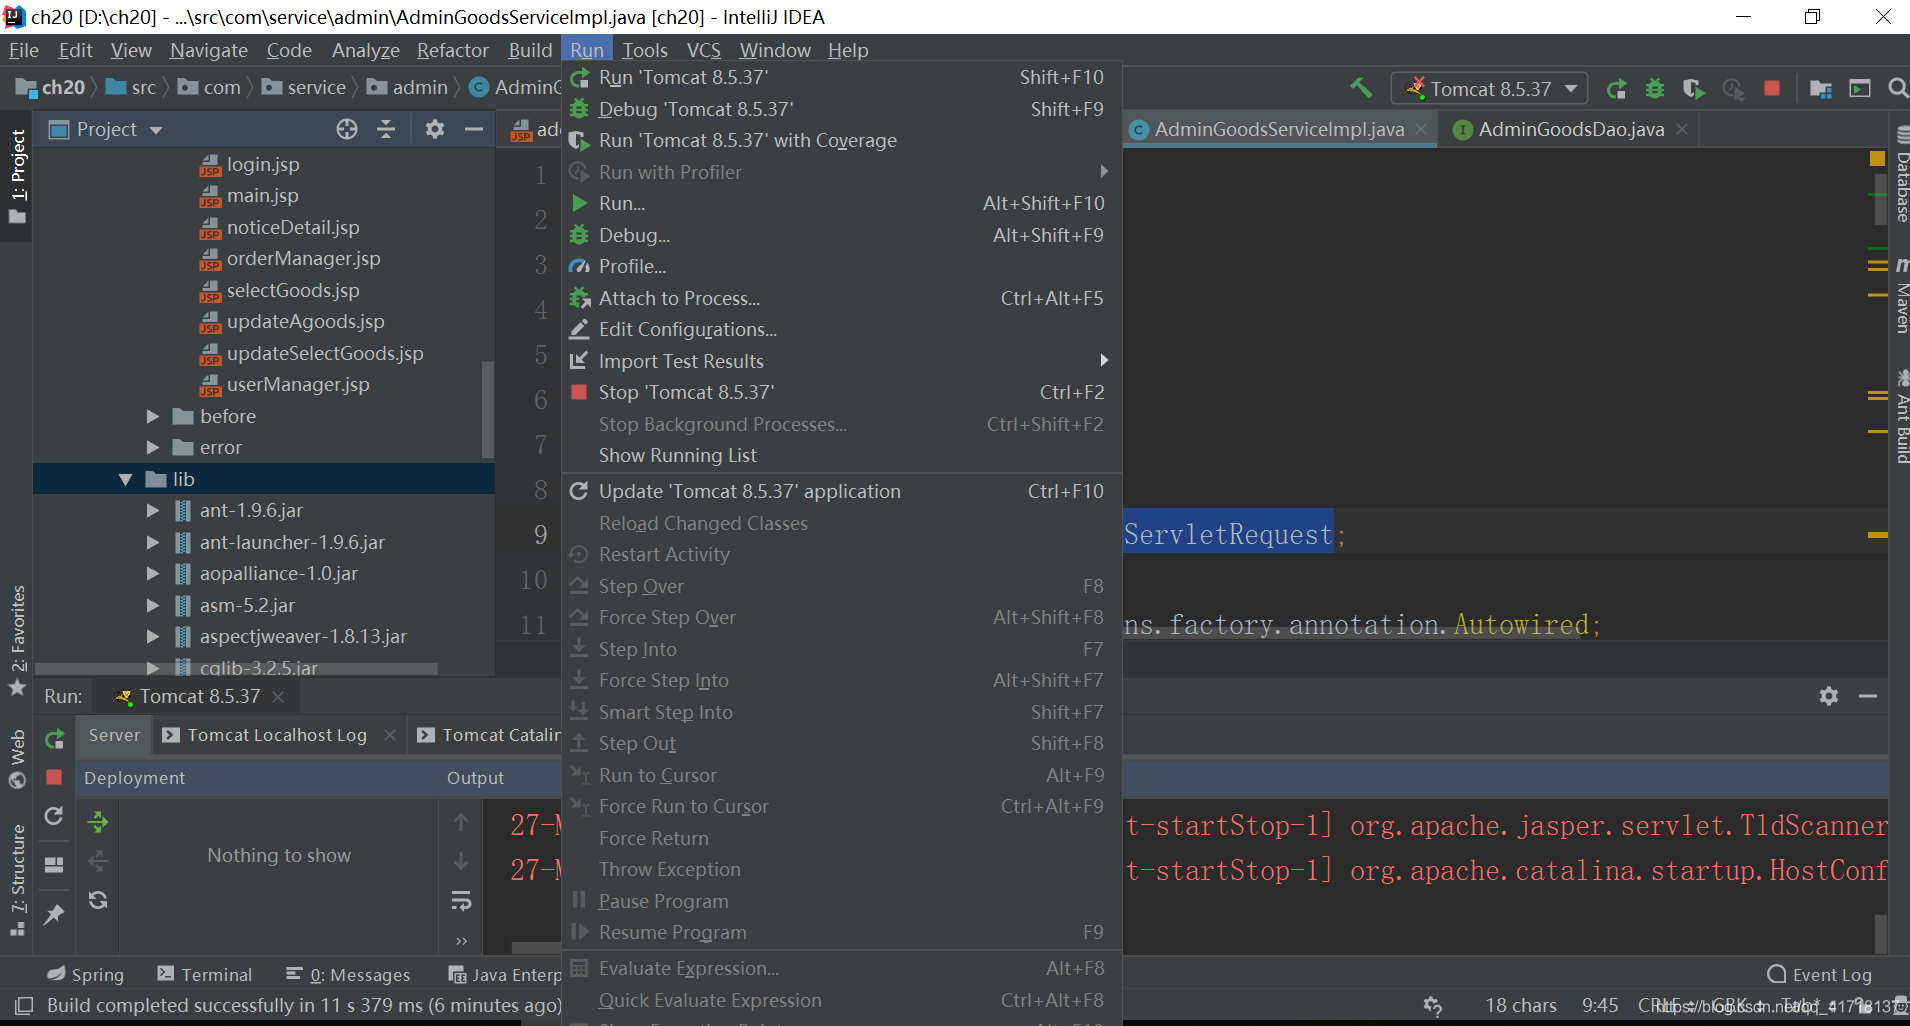
Task: Hide the Run tool window with the minus icon
Action: pos(1868,696)
